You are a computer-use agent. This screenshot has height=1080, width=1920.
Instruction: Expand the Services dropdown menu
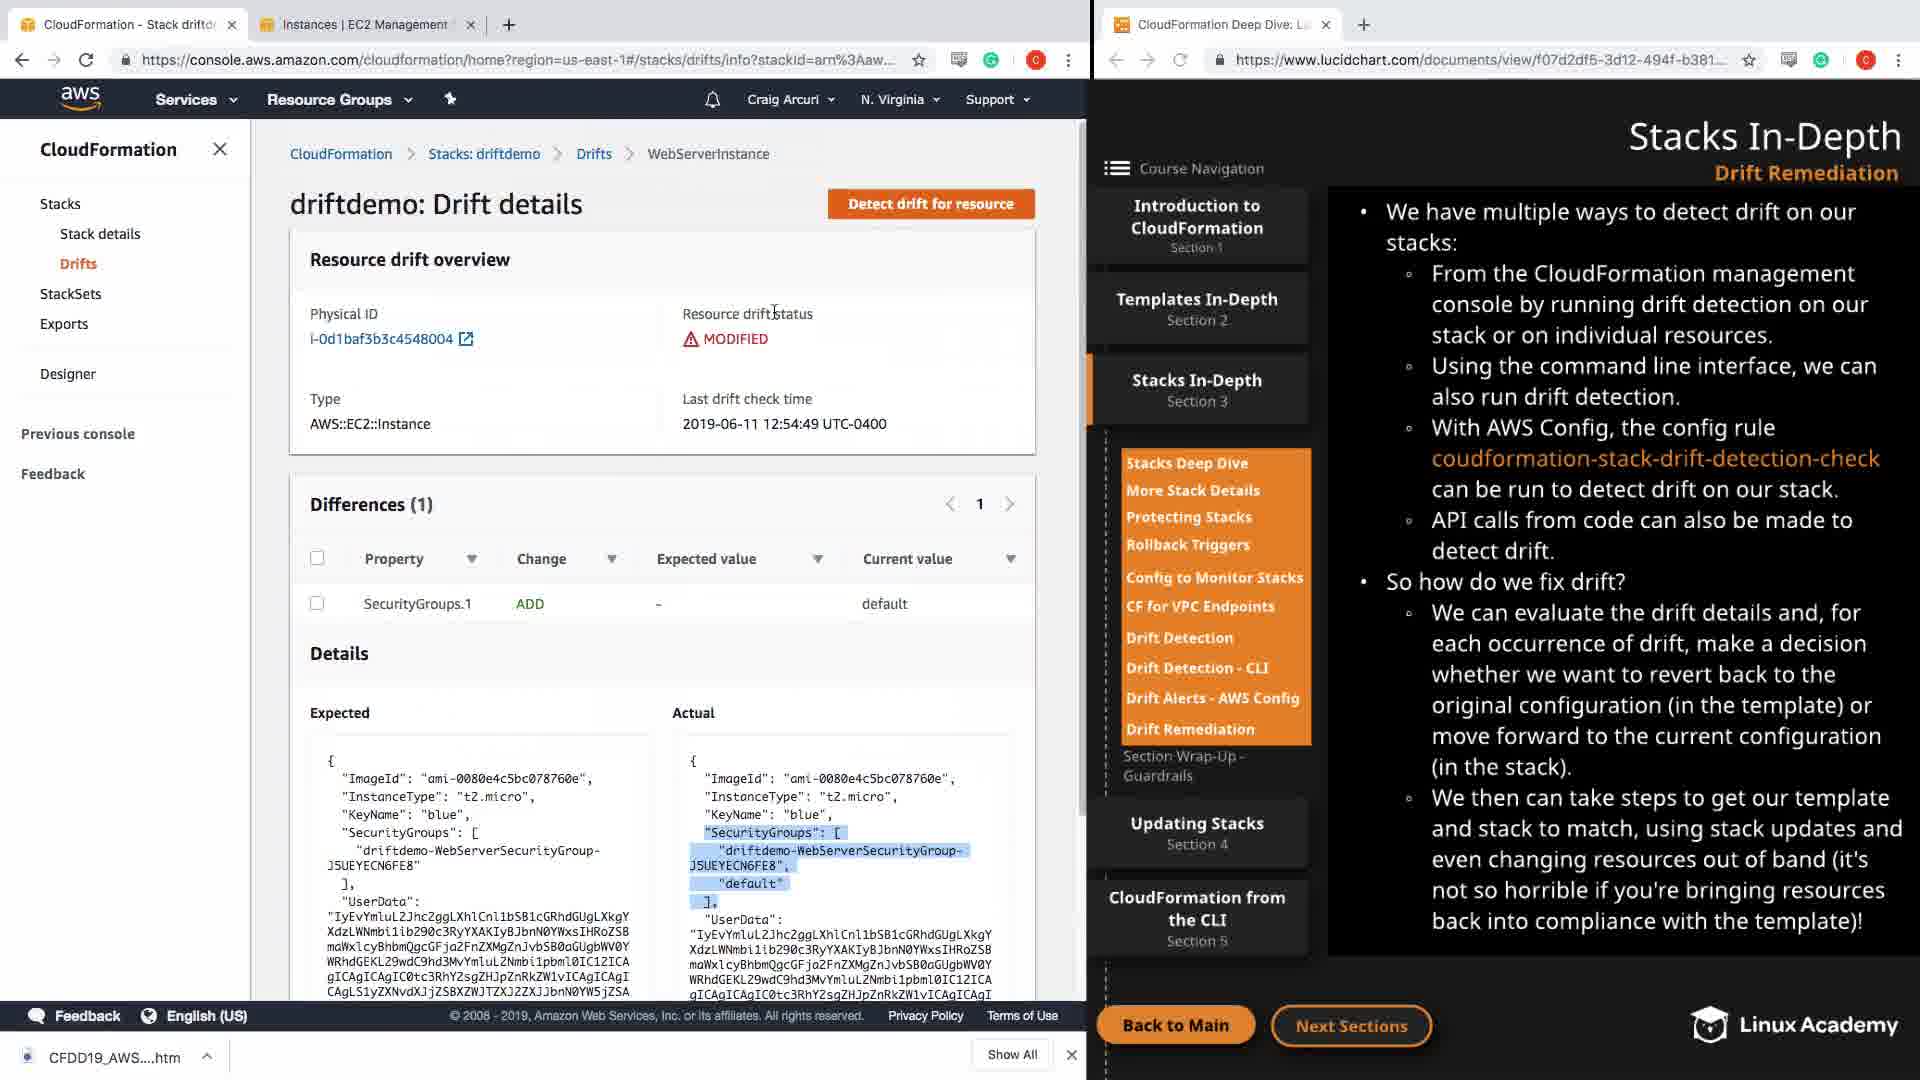click(x=196, y=99)
